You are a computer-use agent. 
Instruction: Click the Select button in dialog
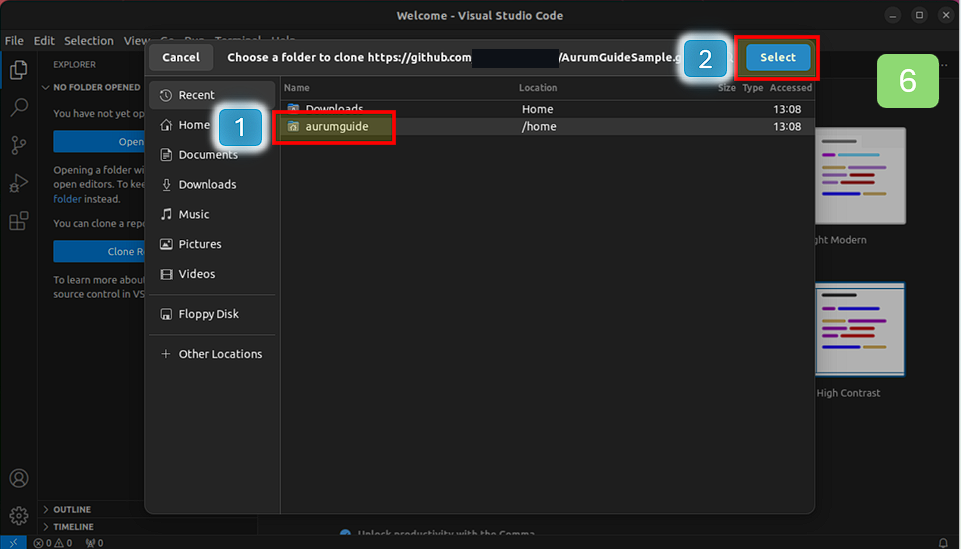(778, 57)
